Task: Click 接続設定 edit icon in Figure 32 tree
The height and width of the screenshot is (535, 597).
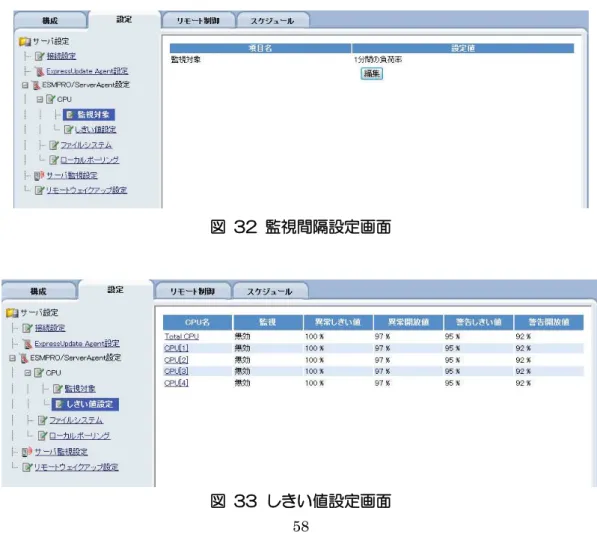Action: click(x=40, y=56)
